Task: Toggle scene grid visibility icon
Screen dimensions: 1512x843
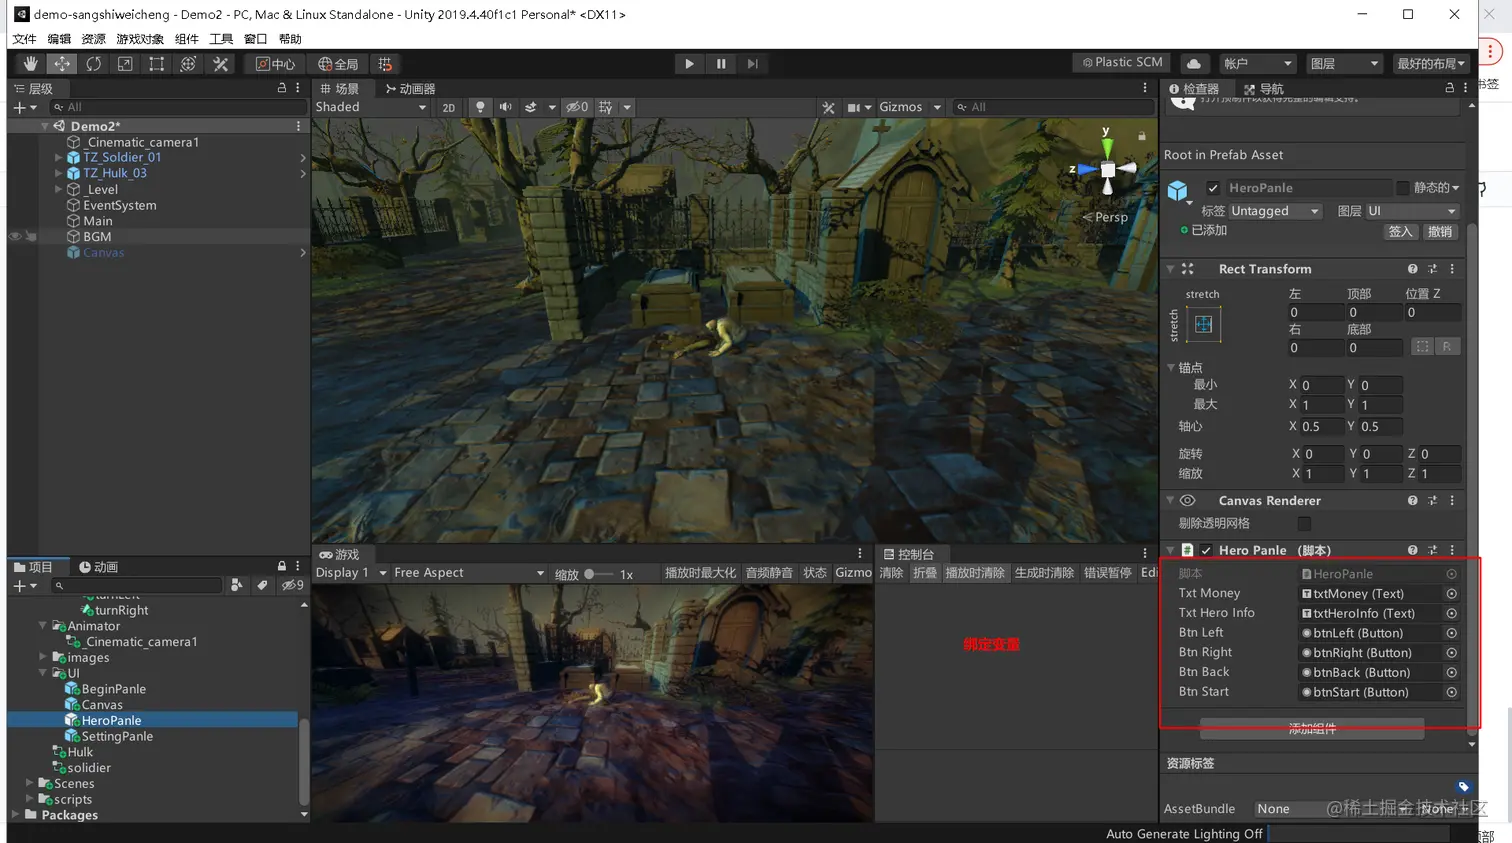Action: tap(606, 107)
